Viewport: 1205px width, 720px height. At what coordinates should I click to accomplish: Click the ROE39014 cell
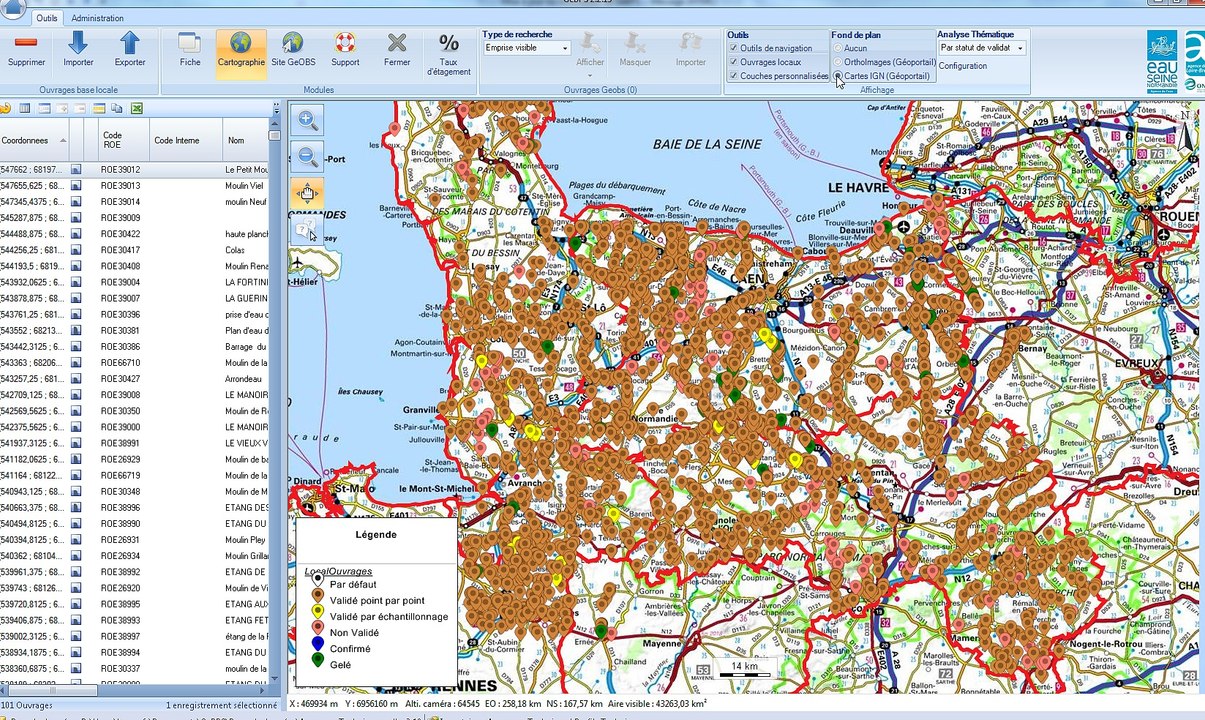point(124,202)
